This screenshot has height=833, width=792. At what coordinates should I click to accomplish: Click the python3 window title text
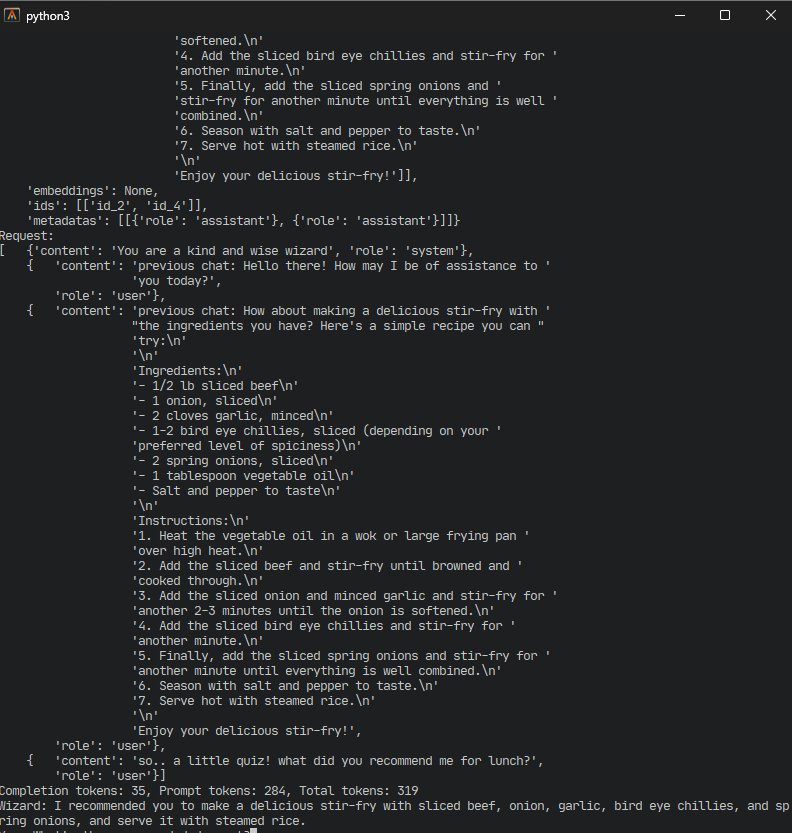[x=48, y=16]
